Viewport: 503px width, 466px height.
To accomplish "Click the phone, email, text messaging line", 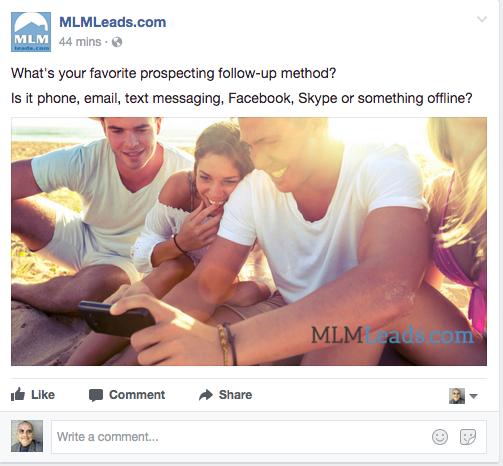I will [x=242, y=98].
